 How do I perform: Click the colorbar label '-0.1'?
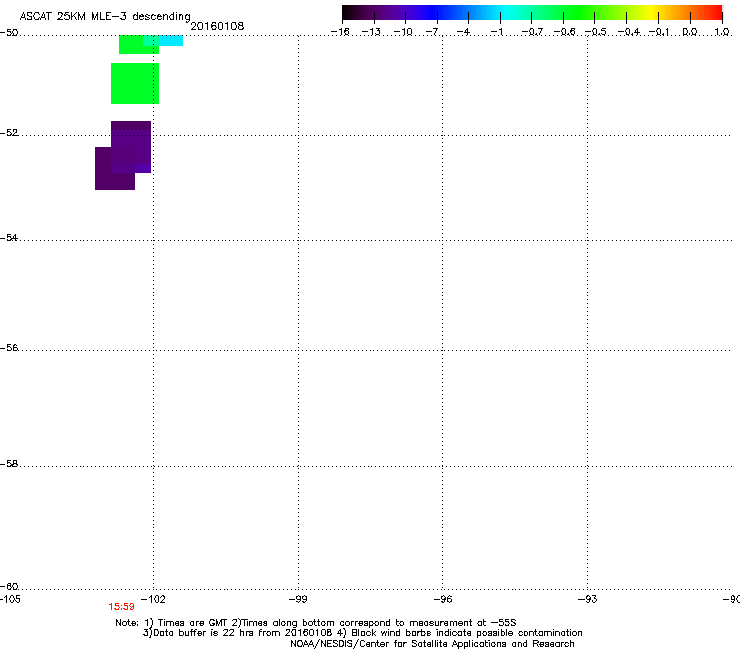coord(659,32)
